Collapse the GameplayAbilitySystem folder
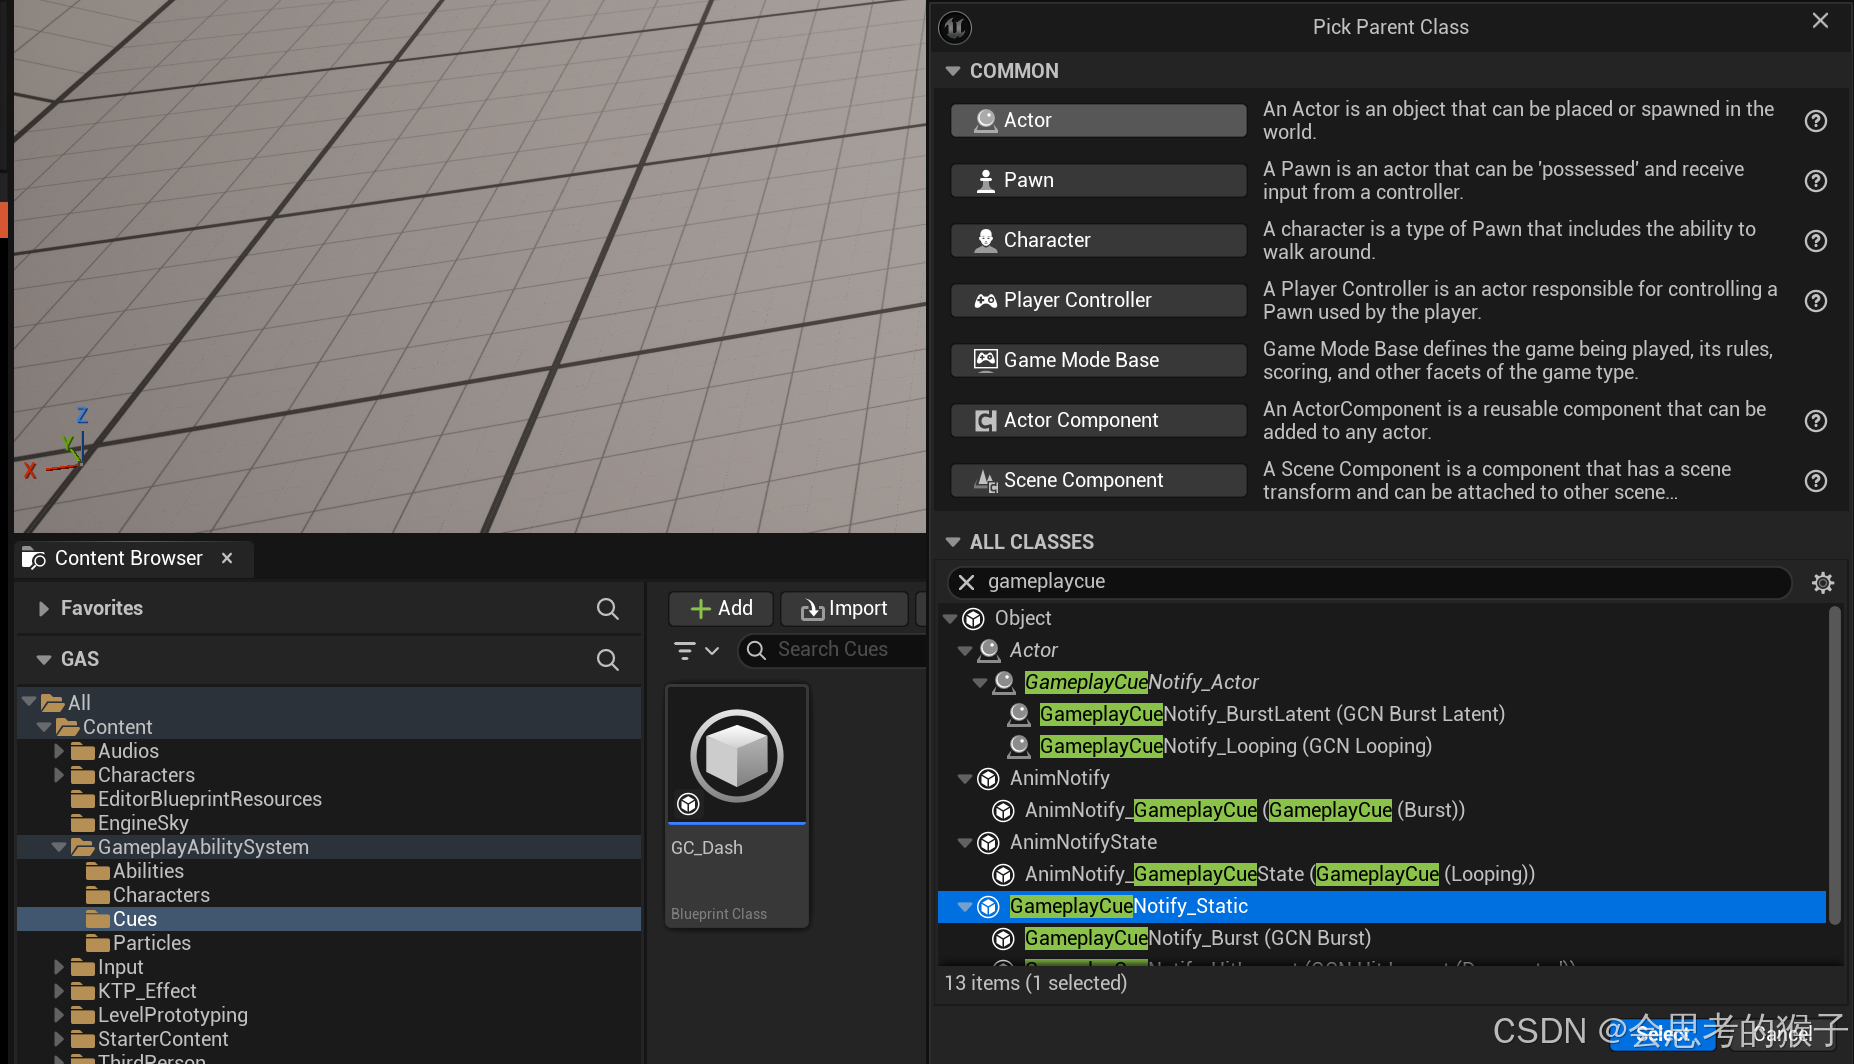1854x1064 pixels. pyautogui.click(x=59, y=847)
